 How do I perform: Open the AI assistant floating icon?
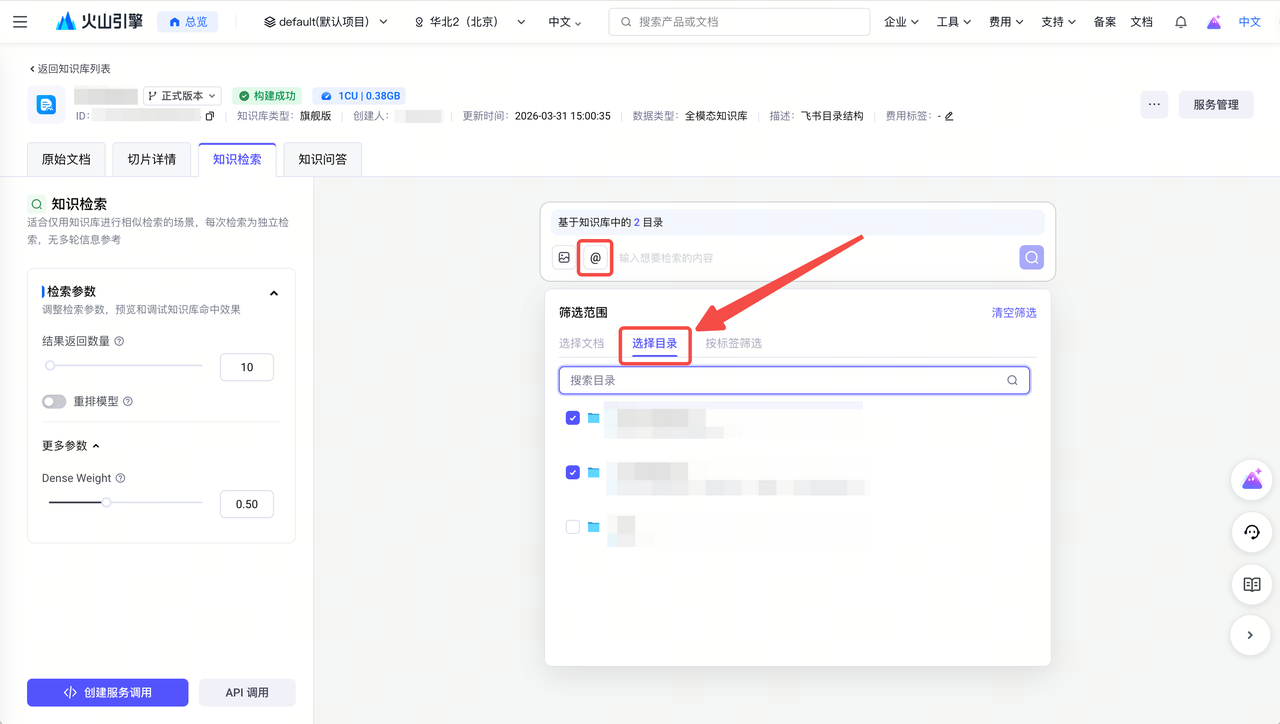pyautogui.click(x=1251, y=480)
